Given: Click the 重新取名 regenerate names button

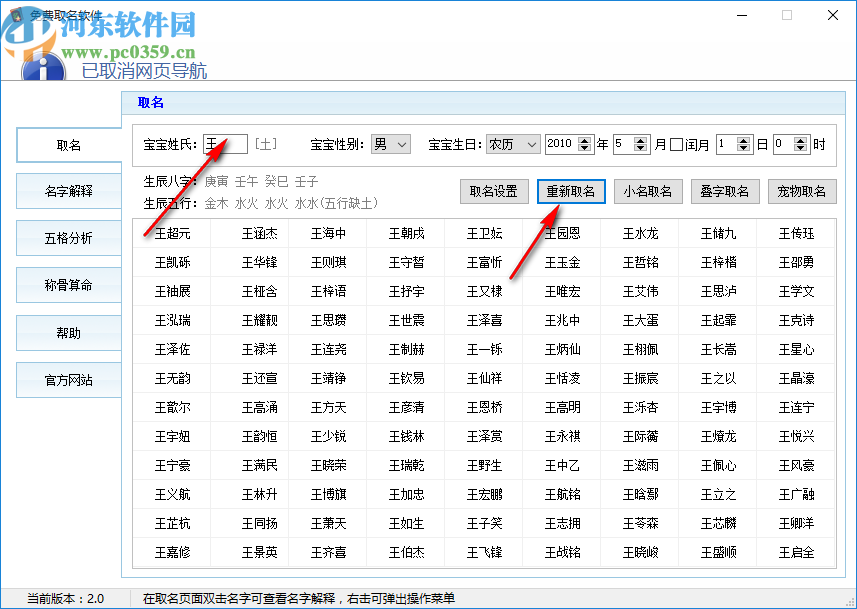Looking at the screenshot, I should pos(571,191).
